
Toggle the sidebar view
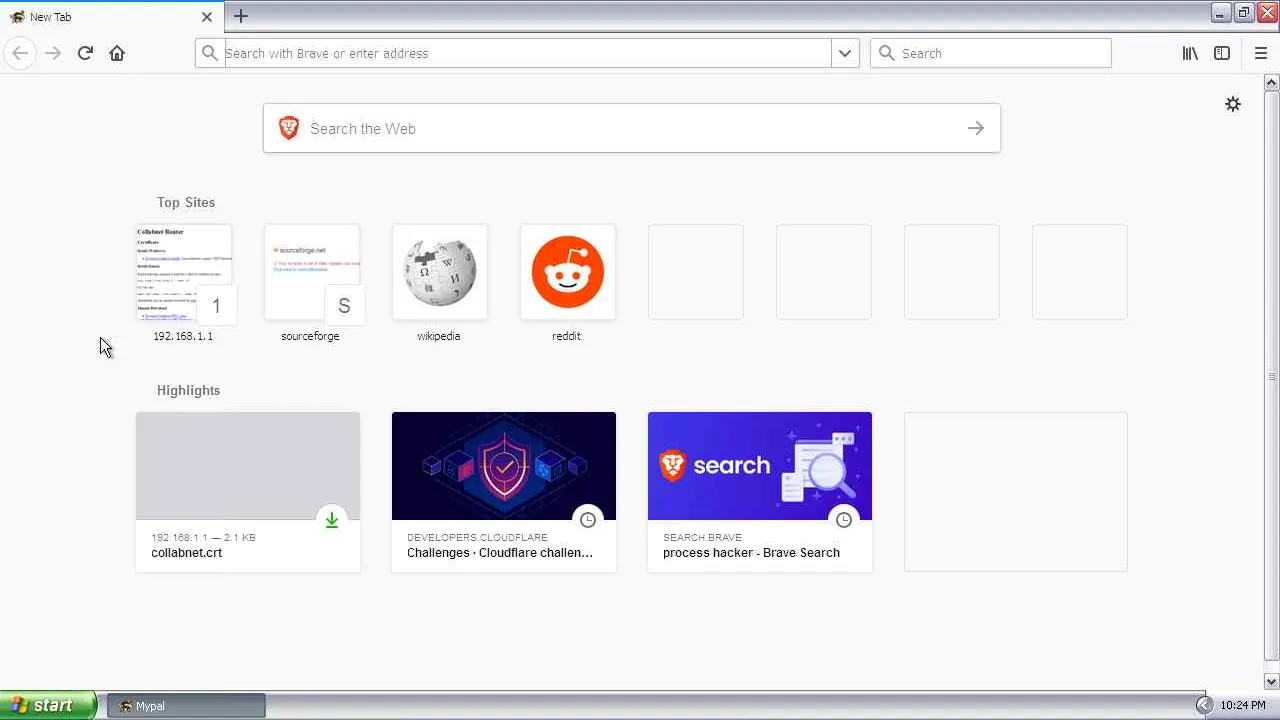point(1222,53)
